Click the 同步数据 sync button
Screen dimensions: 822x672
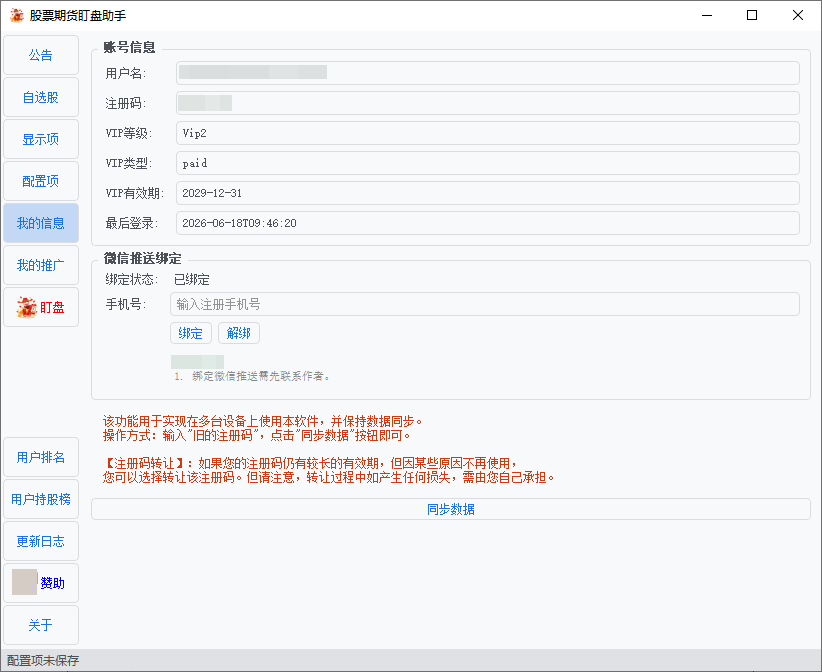451,509
